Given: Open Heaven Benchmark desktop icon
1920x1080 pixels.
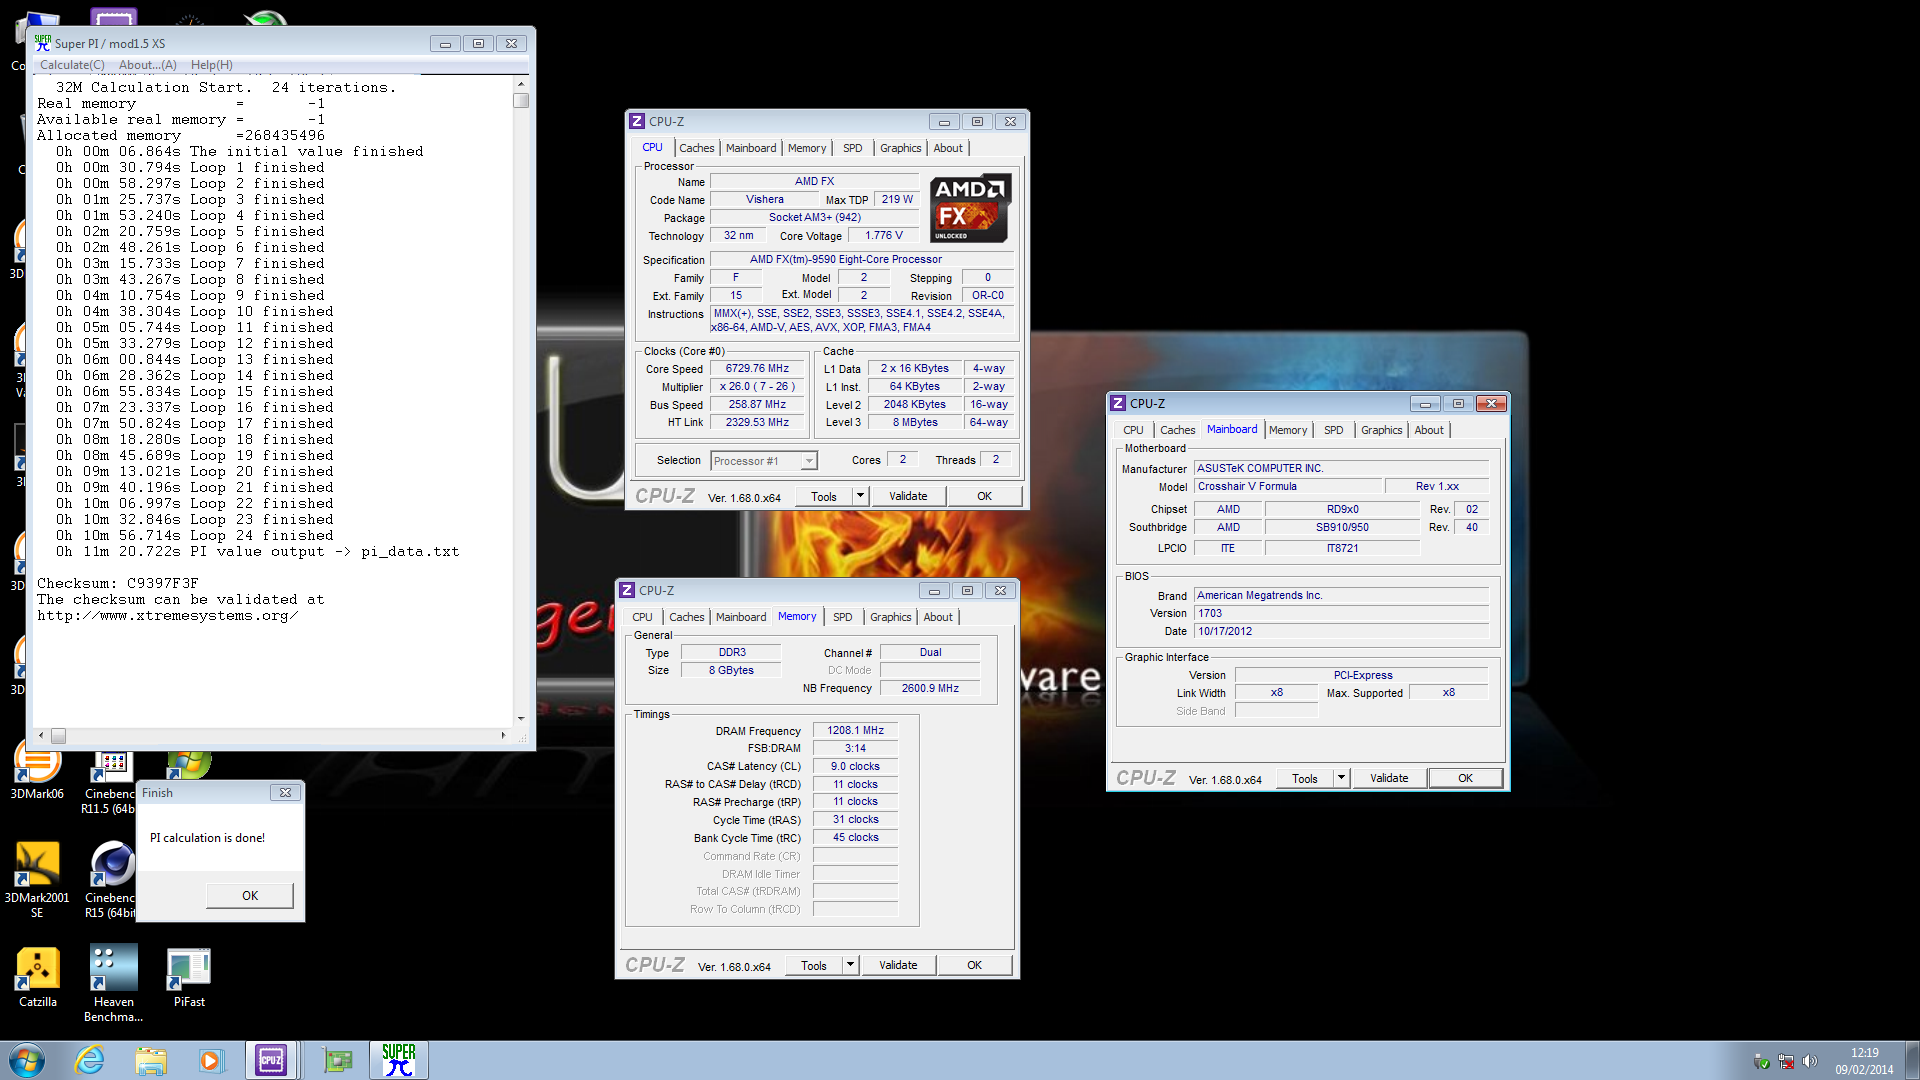Looking at the screenshot, I should coord(113,984).
